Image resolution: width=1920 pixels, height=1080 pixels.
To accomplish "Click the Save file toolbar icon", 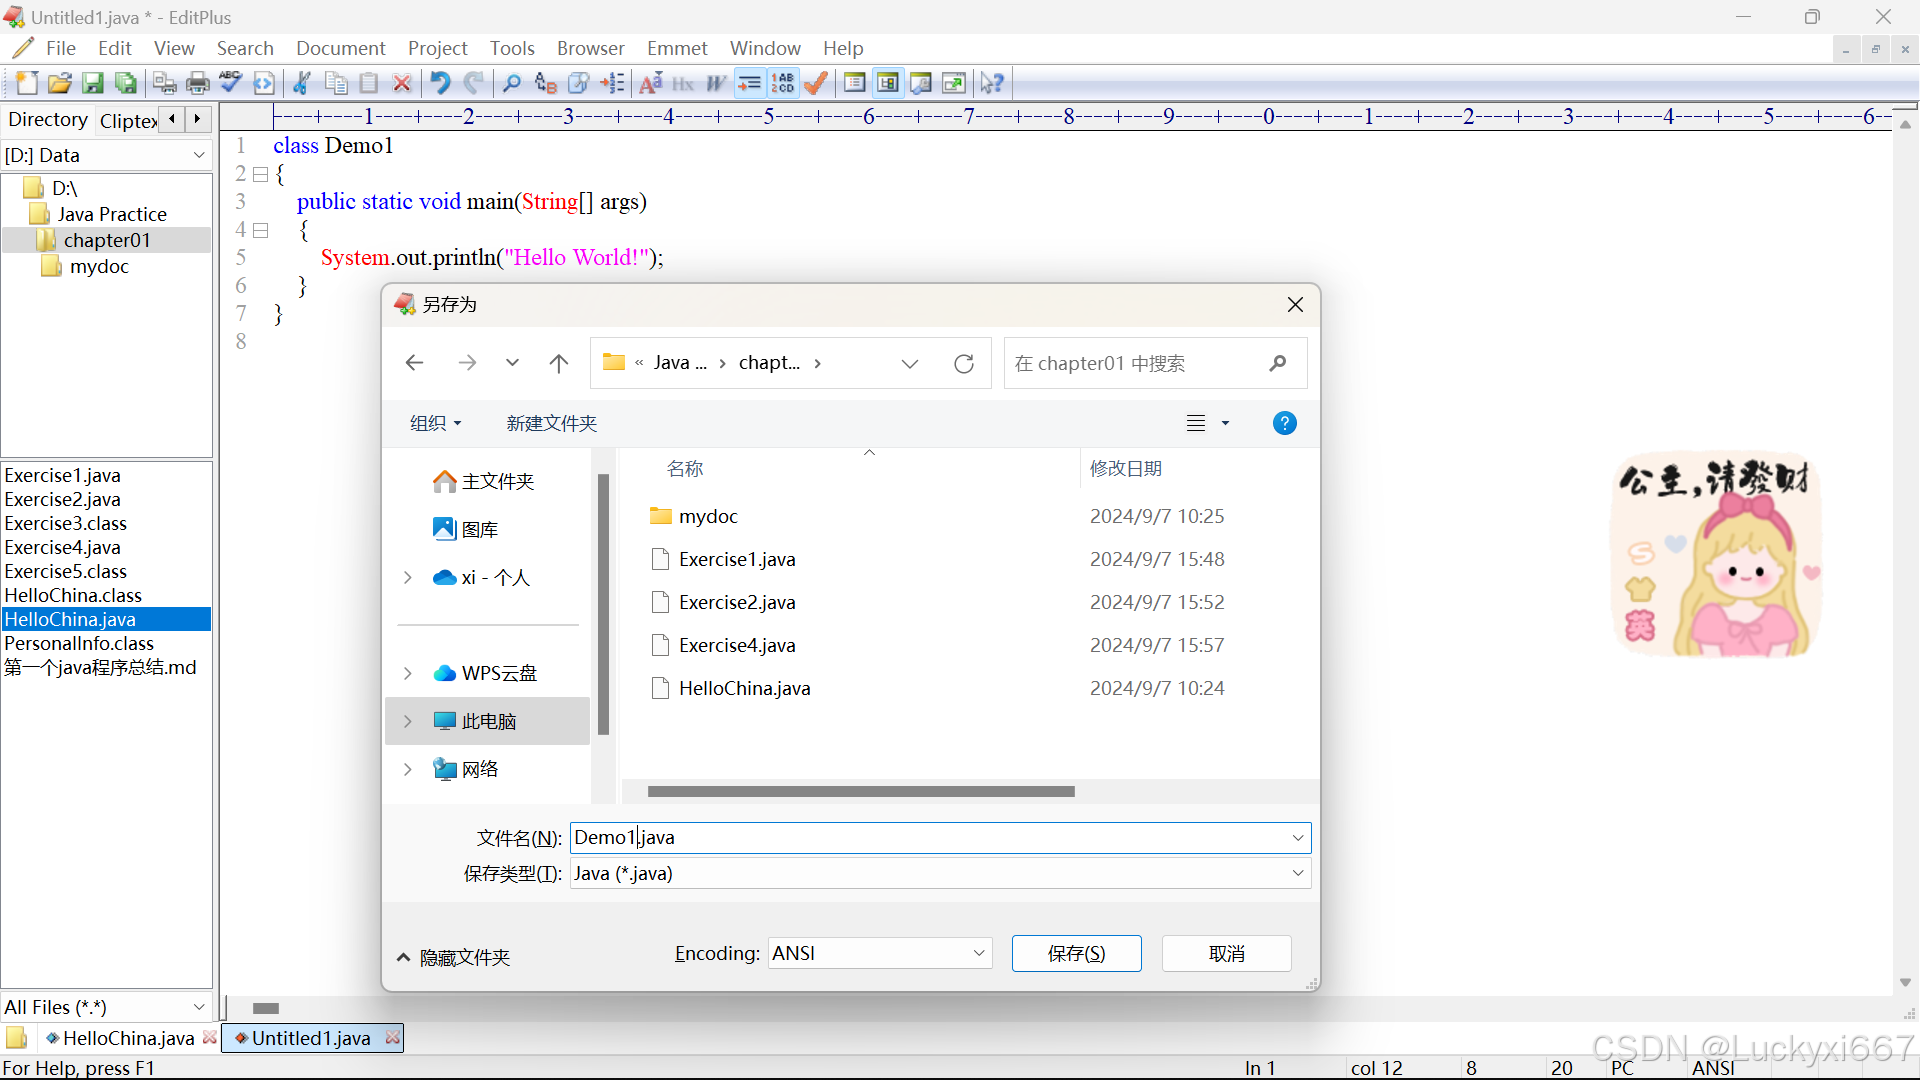I will (x=93, y=83).
